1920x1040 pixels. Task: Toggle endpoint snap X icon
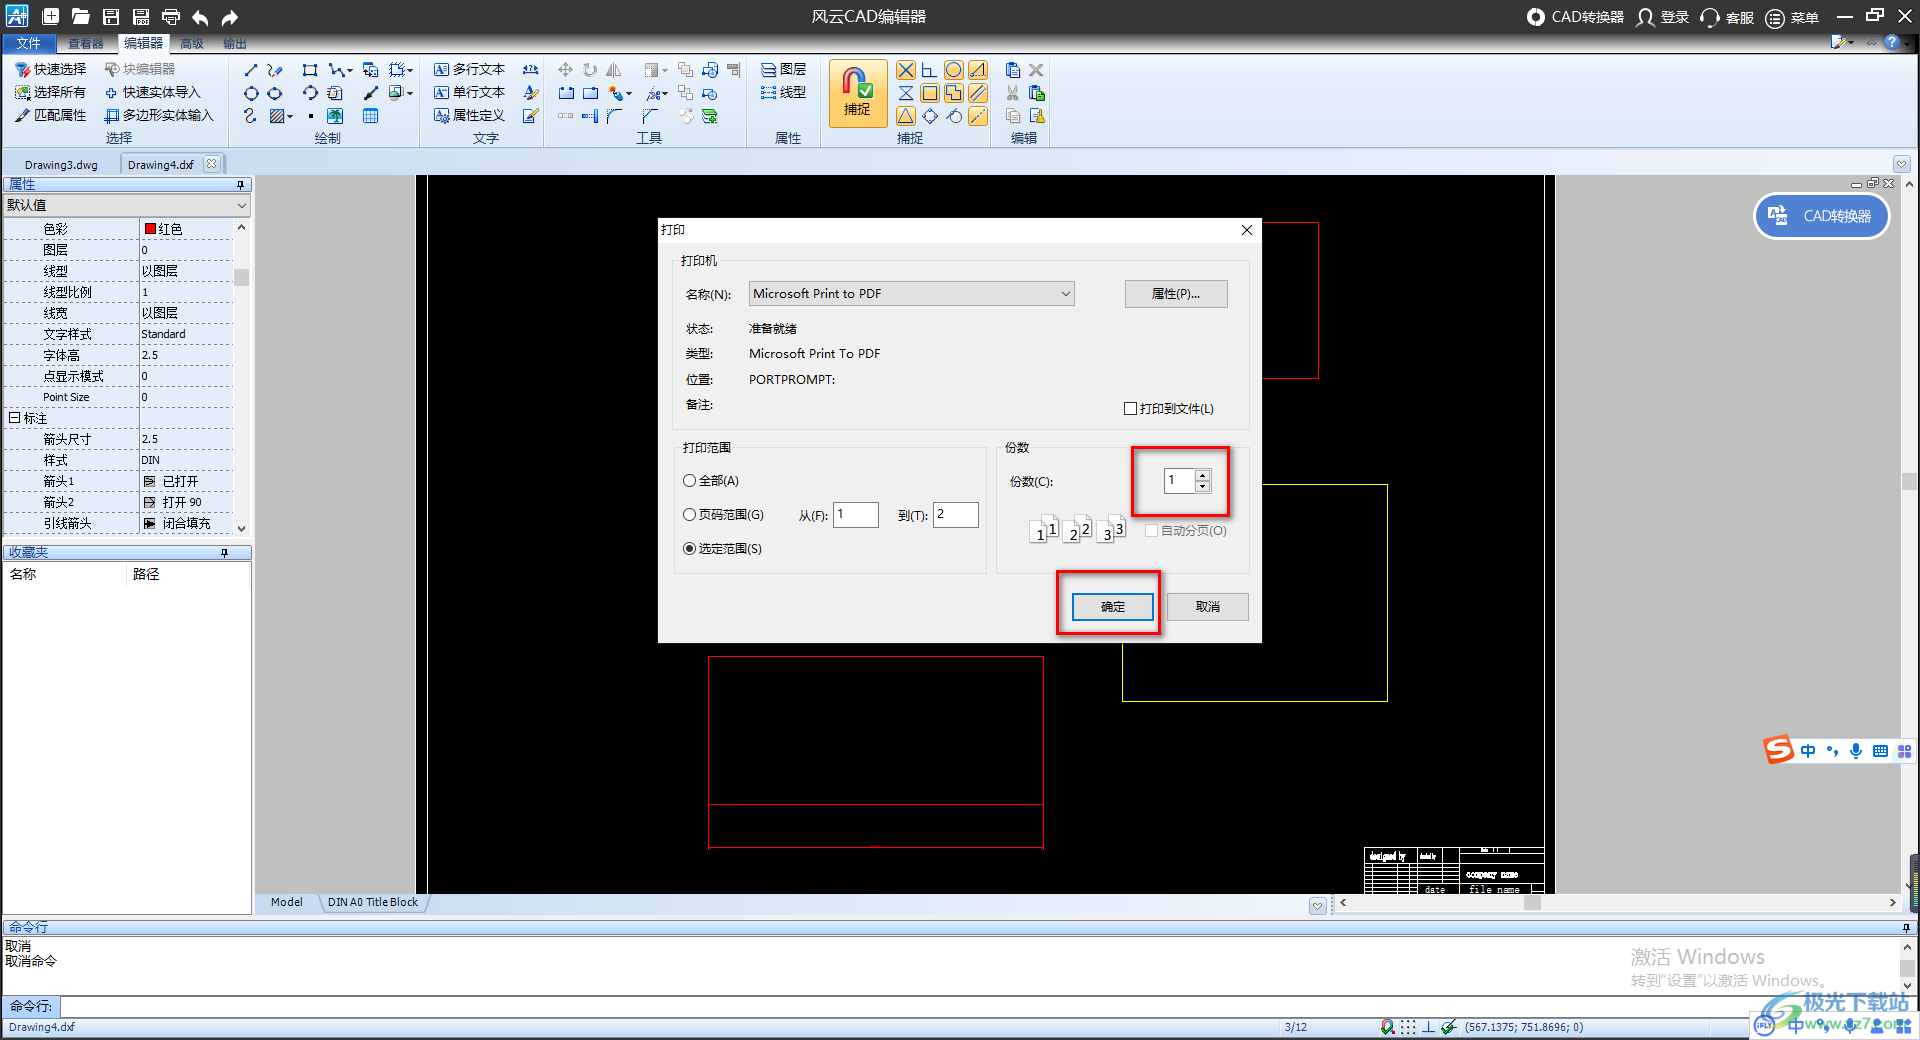(905, 70)
